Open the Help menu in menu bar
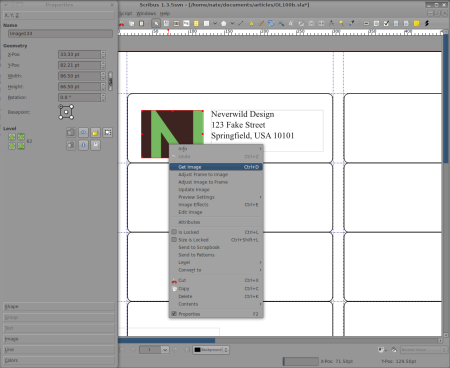 pos(165,13)
